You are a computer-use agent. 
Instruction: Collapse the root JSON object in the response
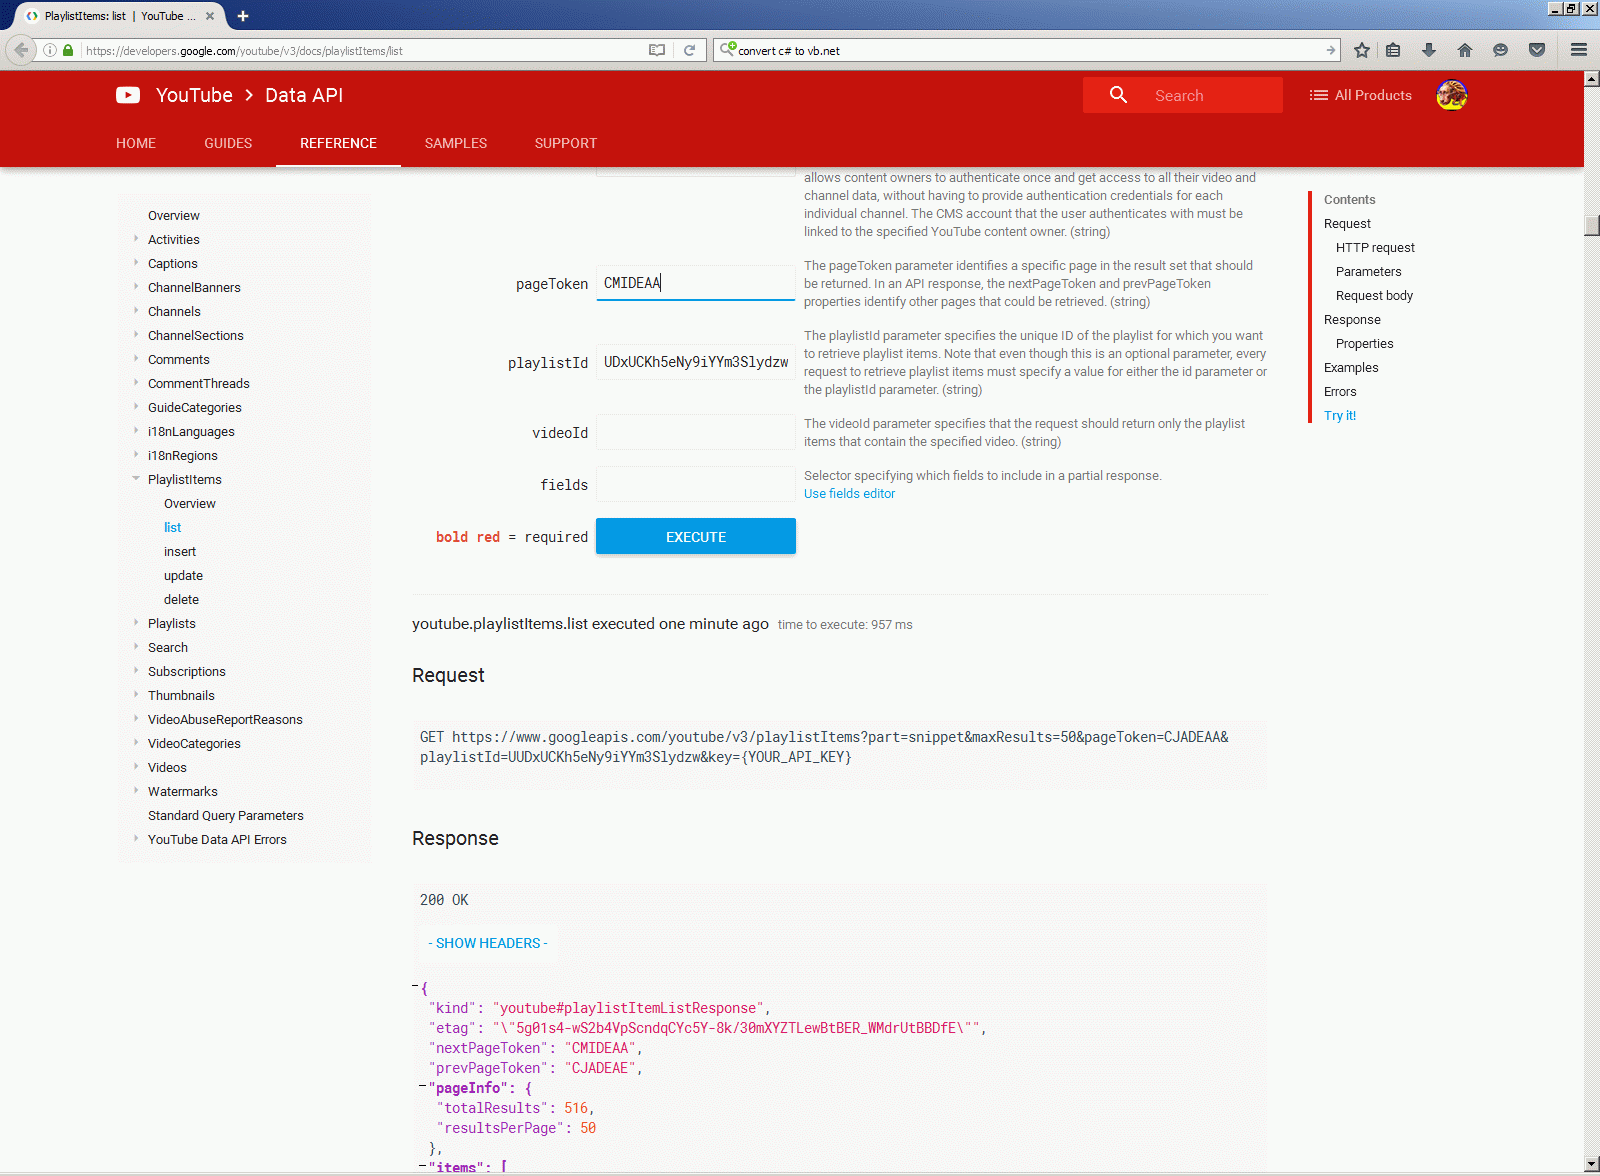click(x=415, y=987)
